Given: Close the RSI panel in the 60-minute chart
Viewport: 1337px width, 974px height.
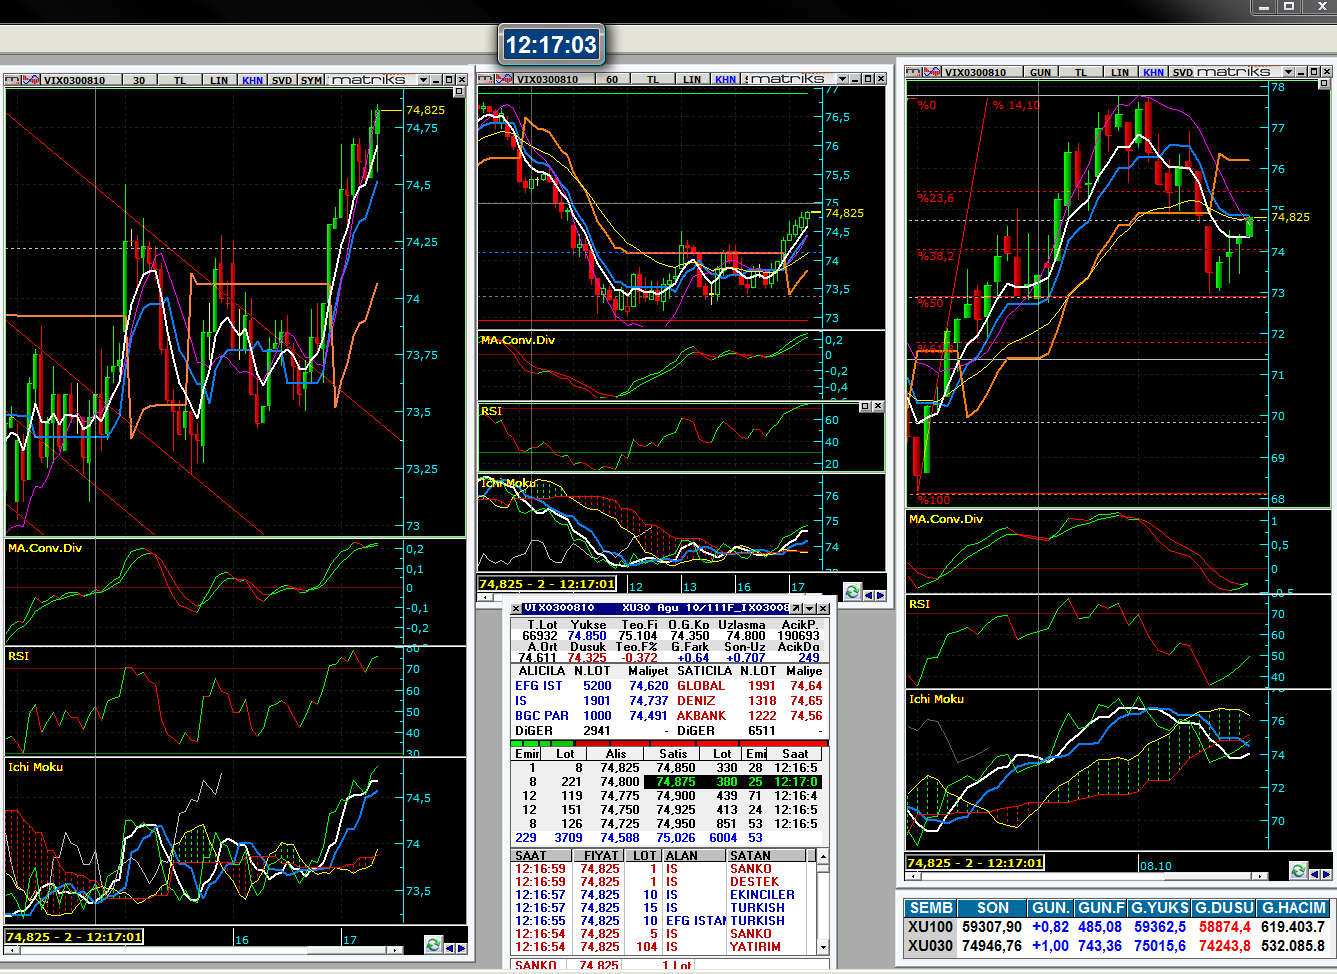Looking at the screenshot, I should (x=878, y=406).
